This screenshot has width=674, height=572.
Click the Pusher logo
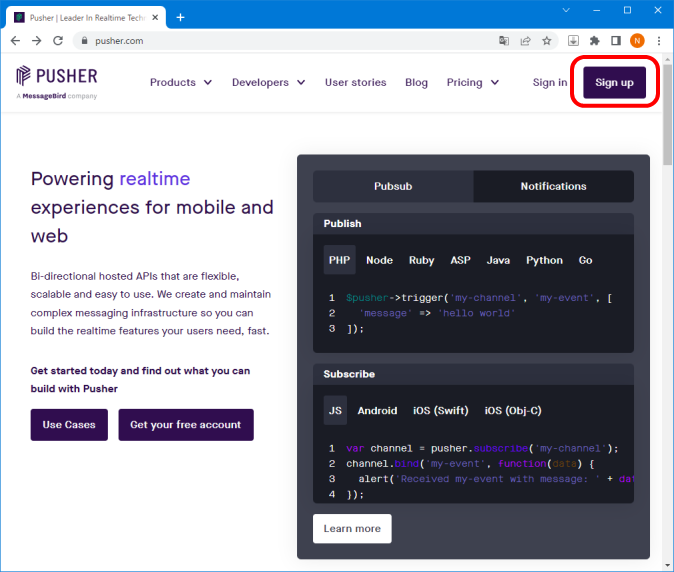(57, 76)
